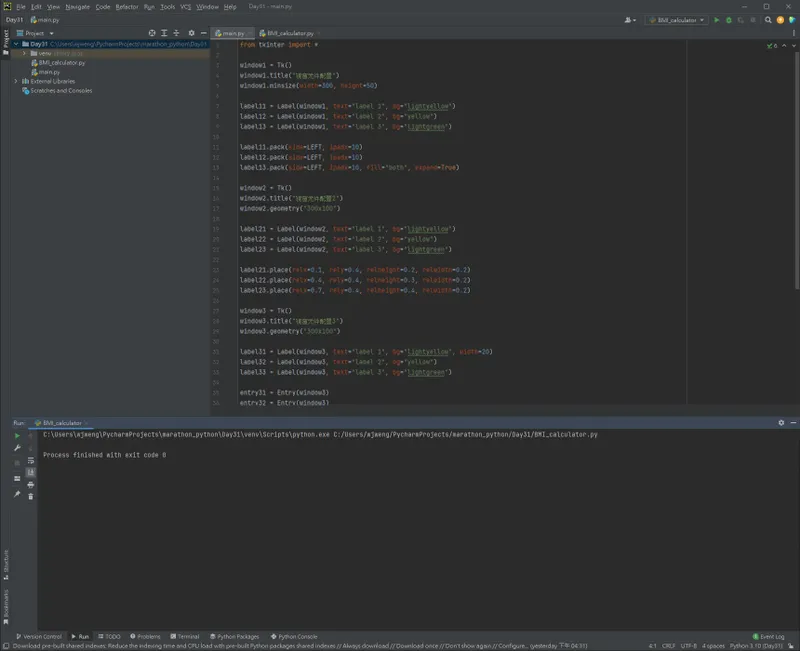The width and height of the screenshot is (800, 651).
Task: Toggle scroll to end in console
Action: pyautogui.click(x=31, y=472)
